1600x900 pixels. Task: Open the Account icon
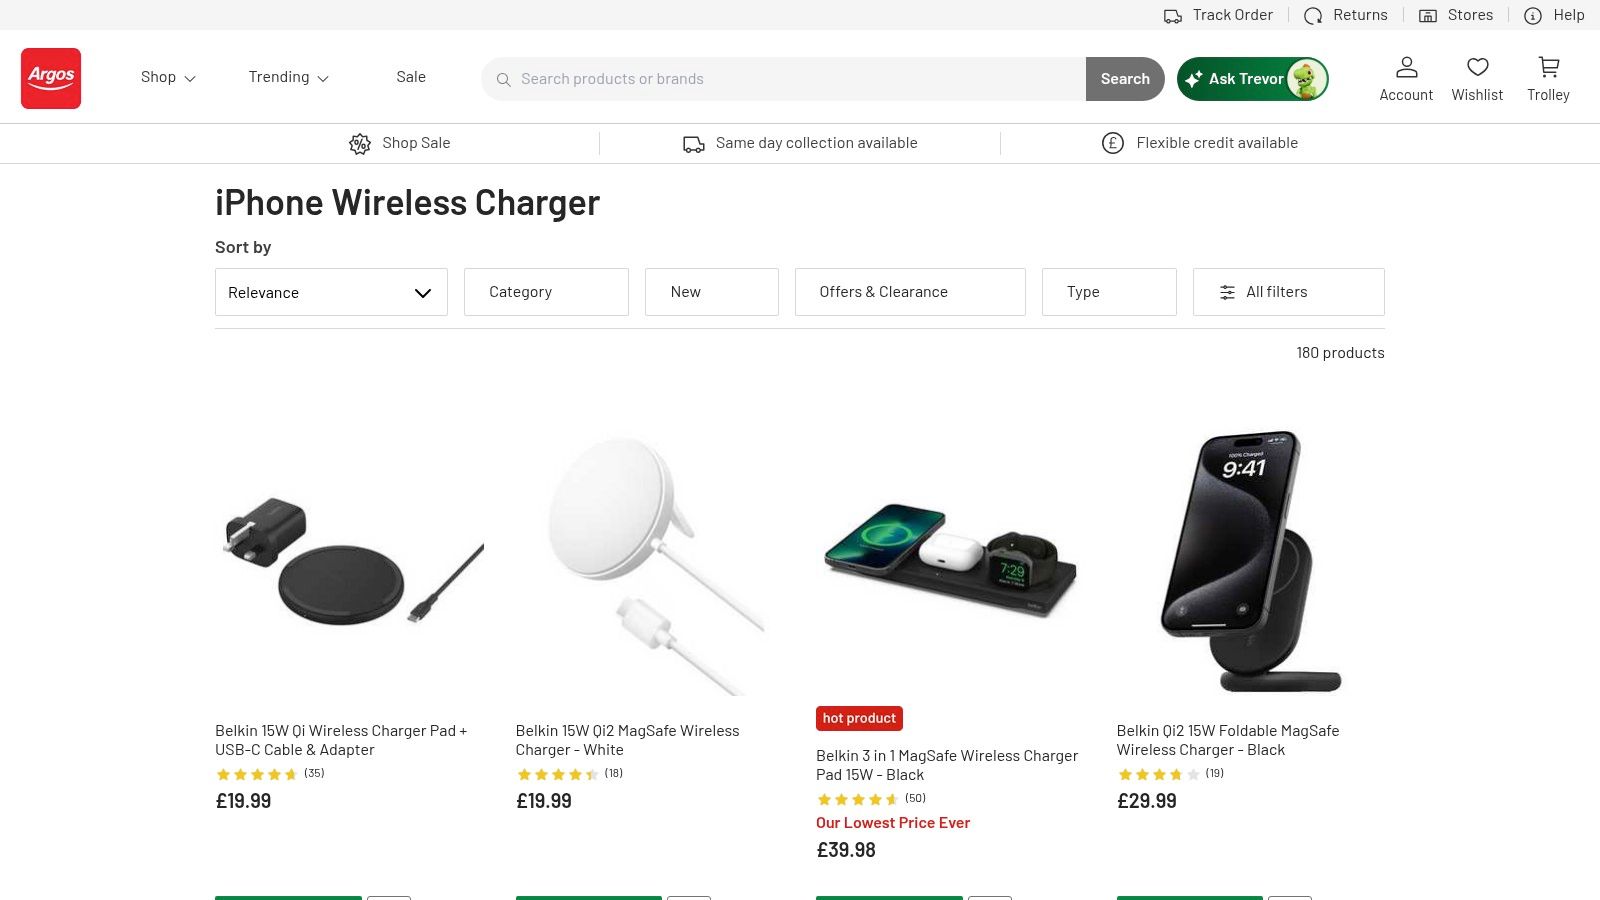click(1406, 68)
